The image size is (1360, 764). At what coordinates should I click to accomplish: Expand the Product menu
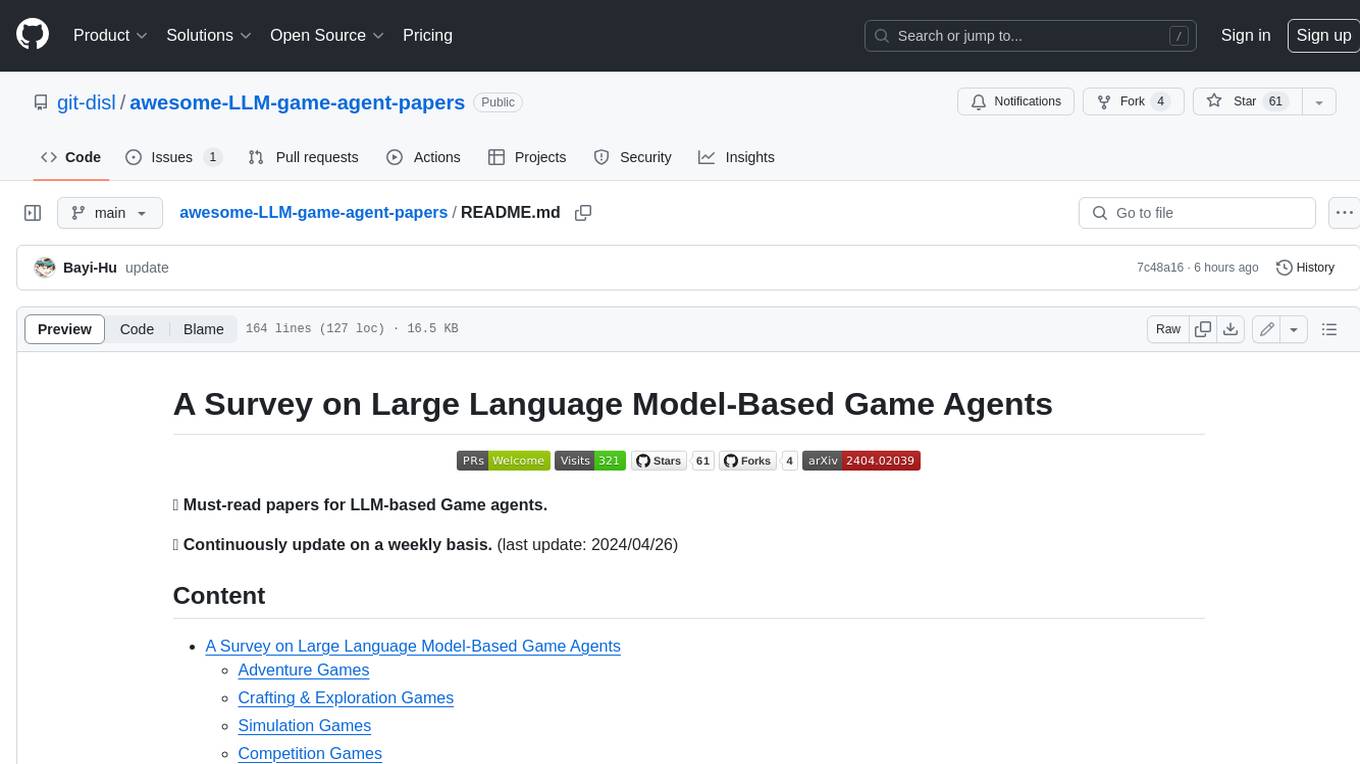click(x=110, y=35)
